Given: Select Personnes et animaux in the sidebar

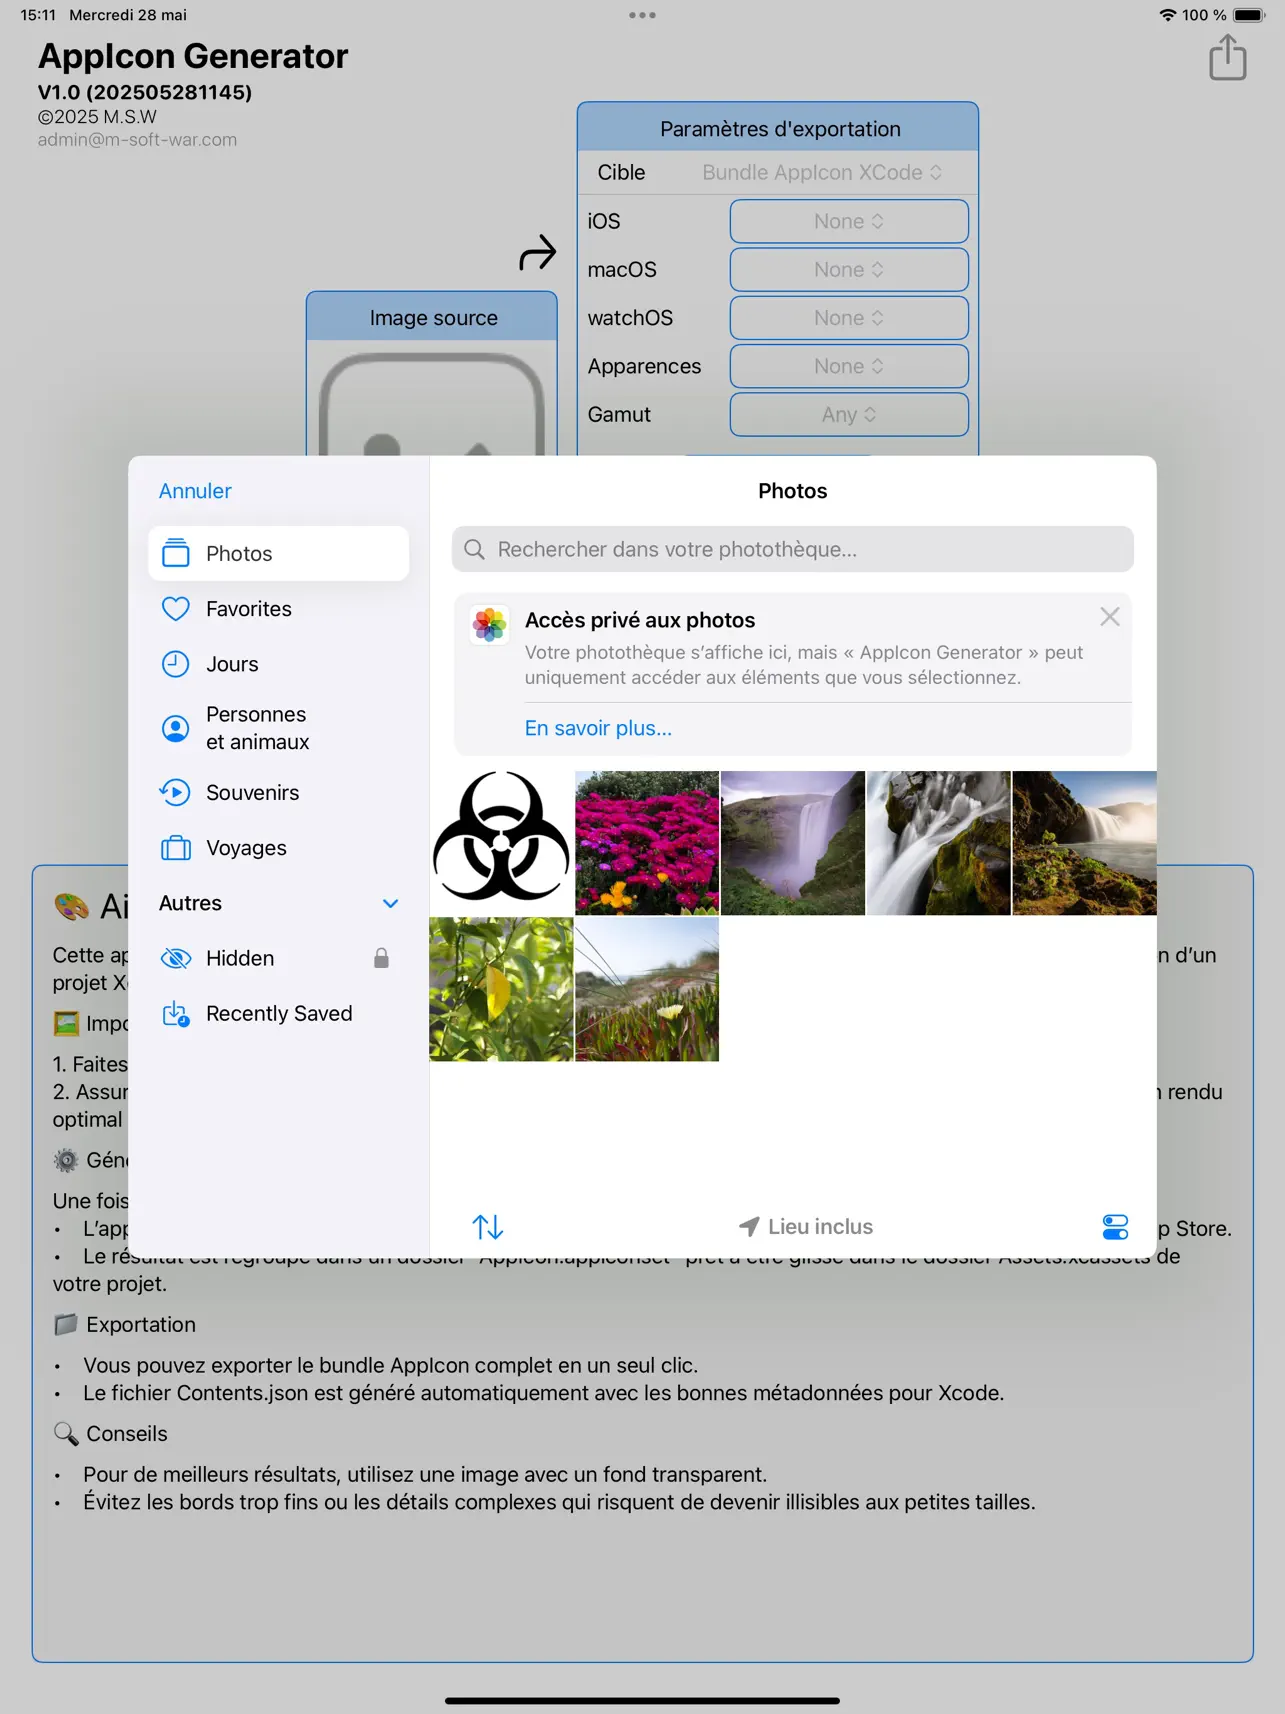Looking at the screenshot, I should pyautogui.click(x=278, y=728).
